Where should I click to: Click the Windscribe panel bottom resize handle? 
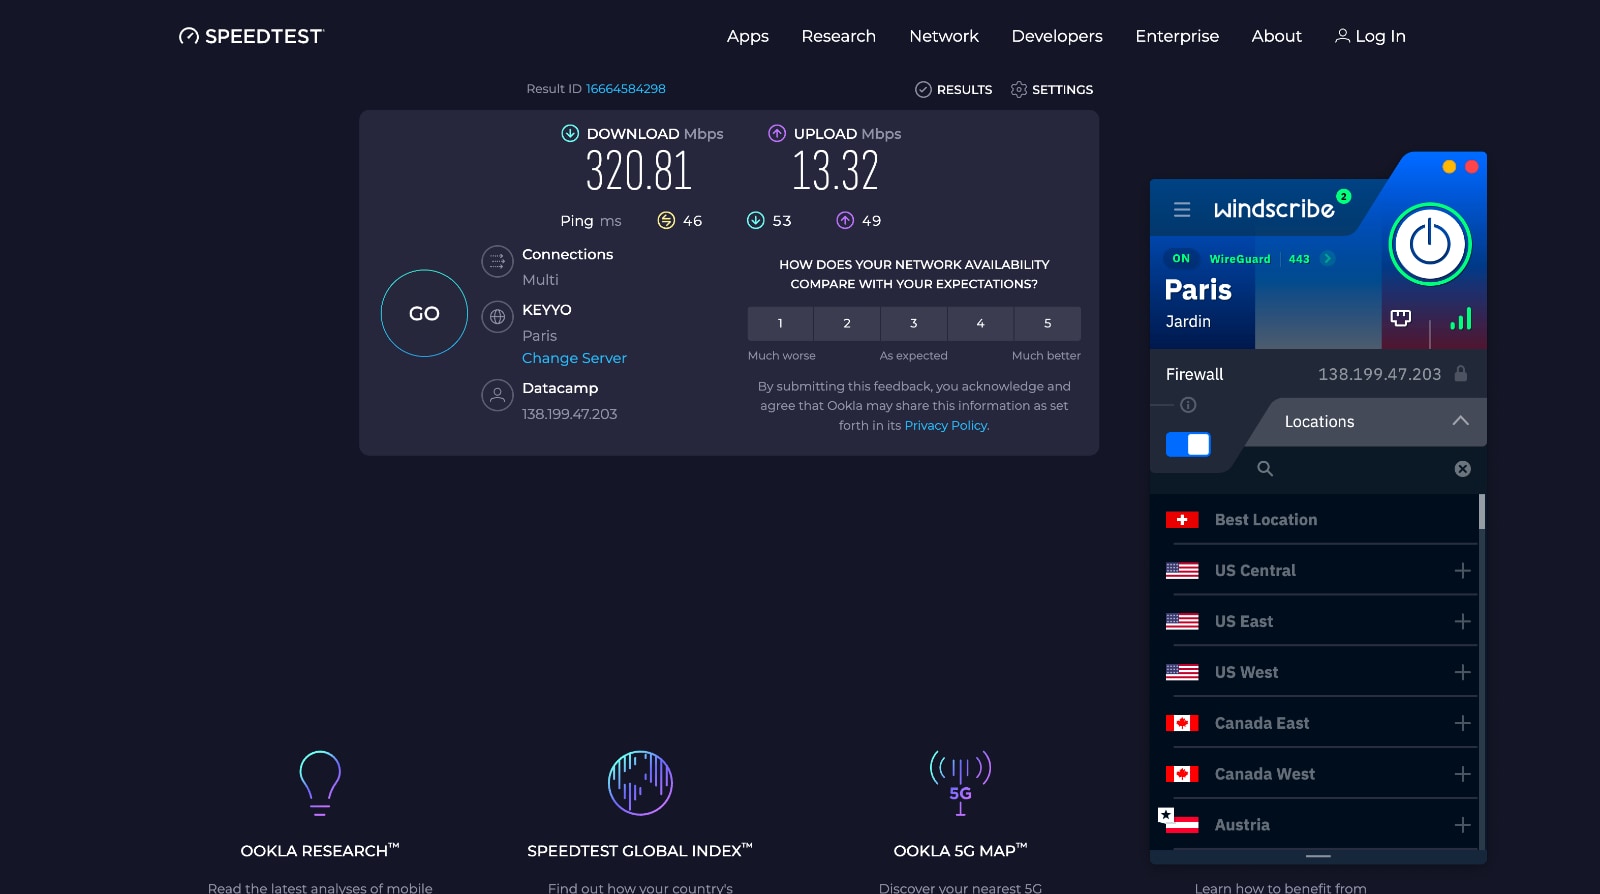1318,856
